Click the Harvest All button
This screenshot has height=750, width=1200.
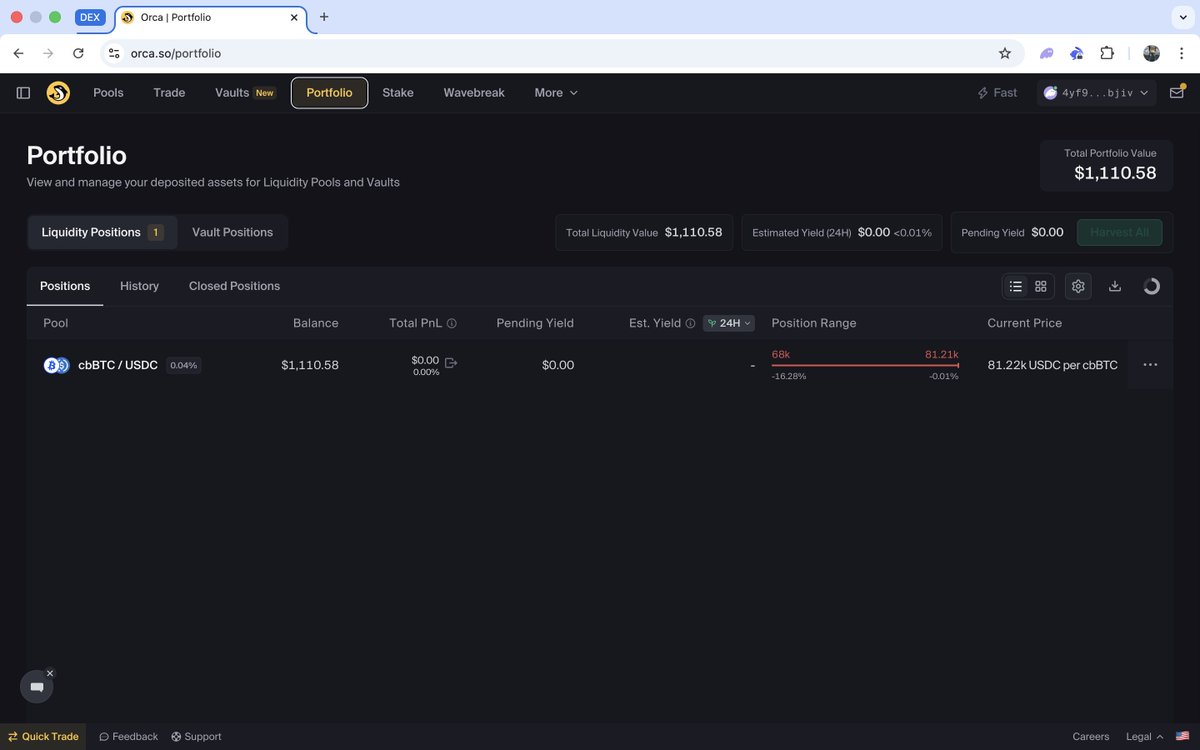1119,232
